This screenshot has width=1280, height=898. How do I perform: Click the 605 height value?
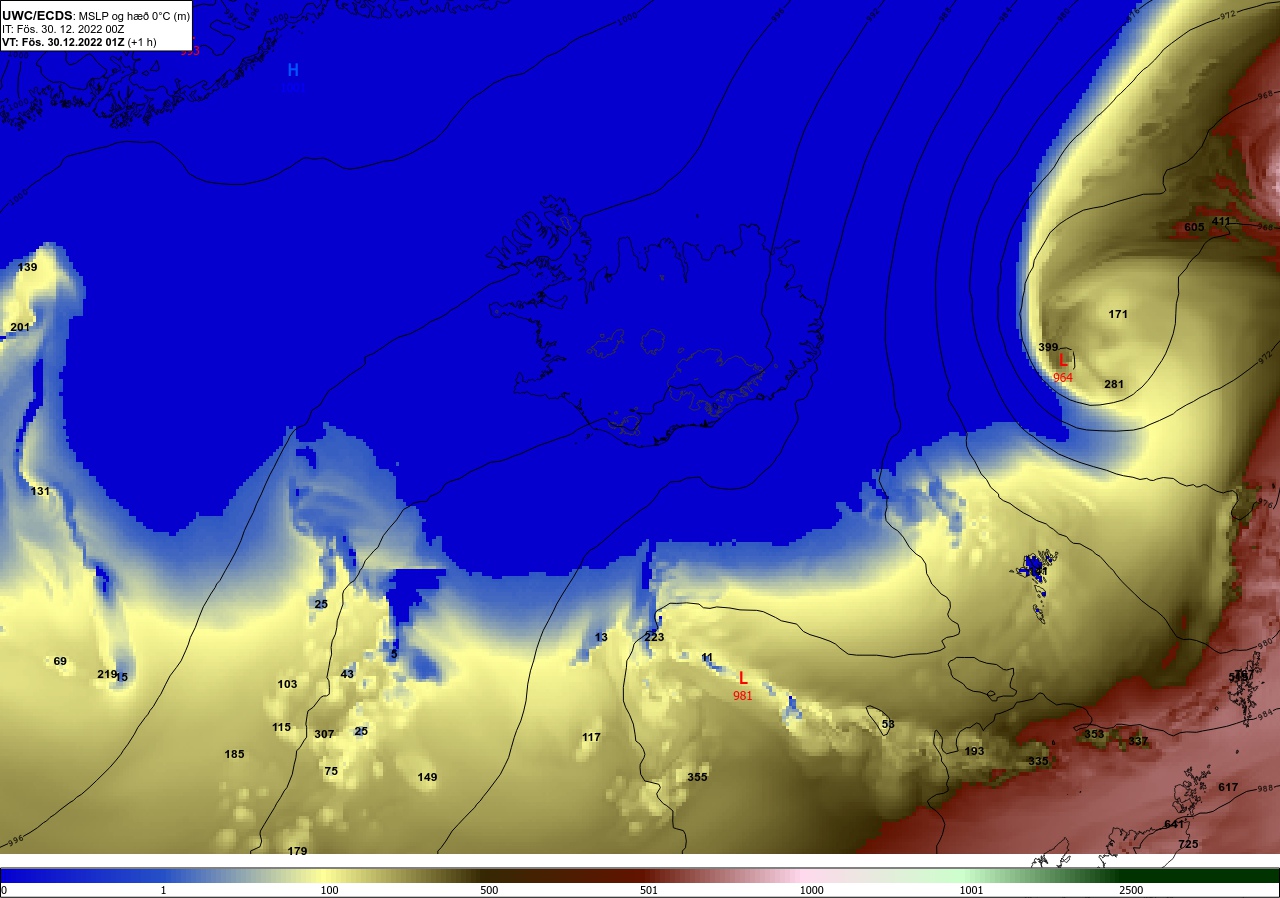(x=1194, y=228)
